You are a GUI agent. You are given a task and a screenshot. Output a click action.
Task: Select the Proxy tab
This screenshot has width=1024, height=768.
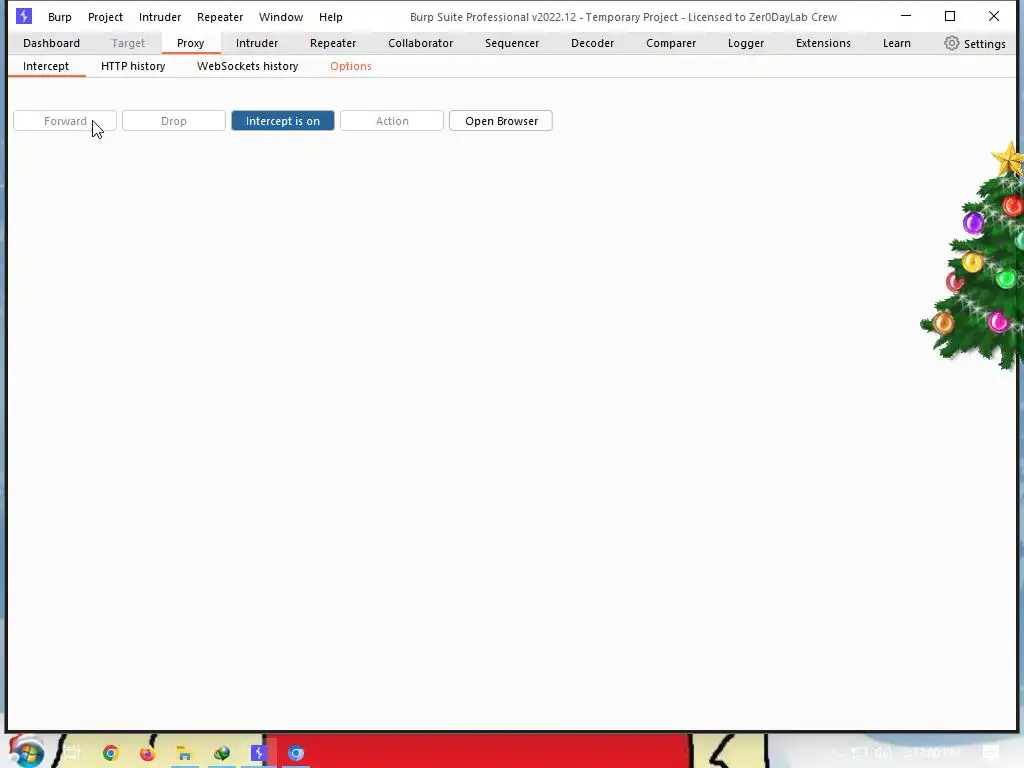click(191, 43)
